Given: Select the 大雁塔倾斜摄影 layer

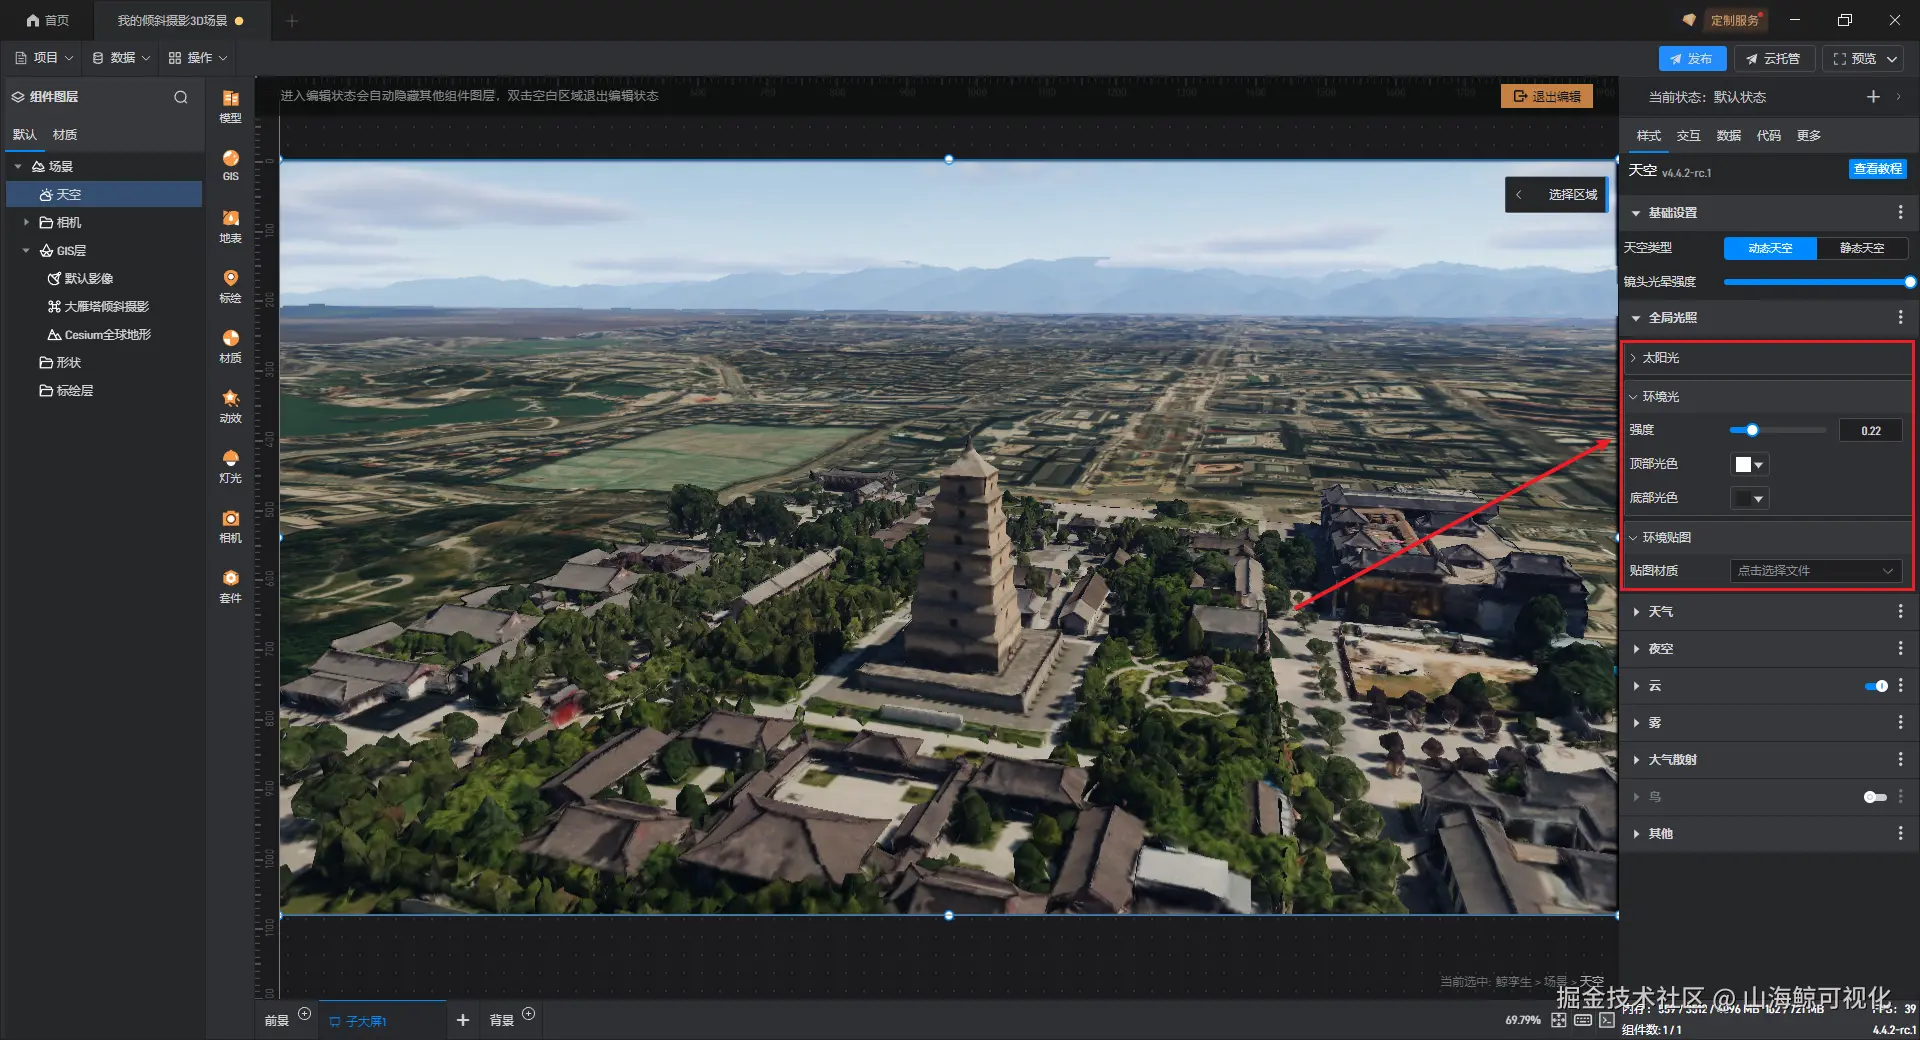Looking at the screenshot, I should [106, 307].
